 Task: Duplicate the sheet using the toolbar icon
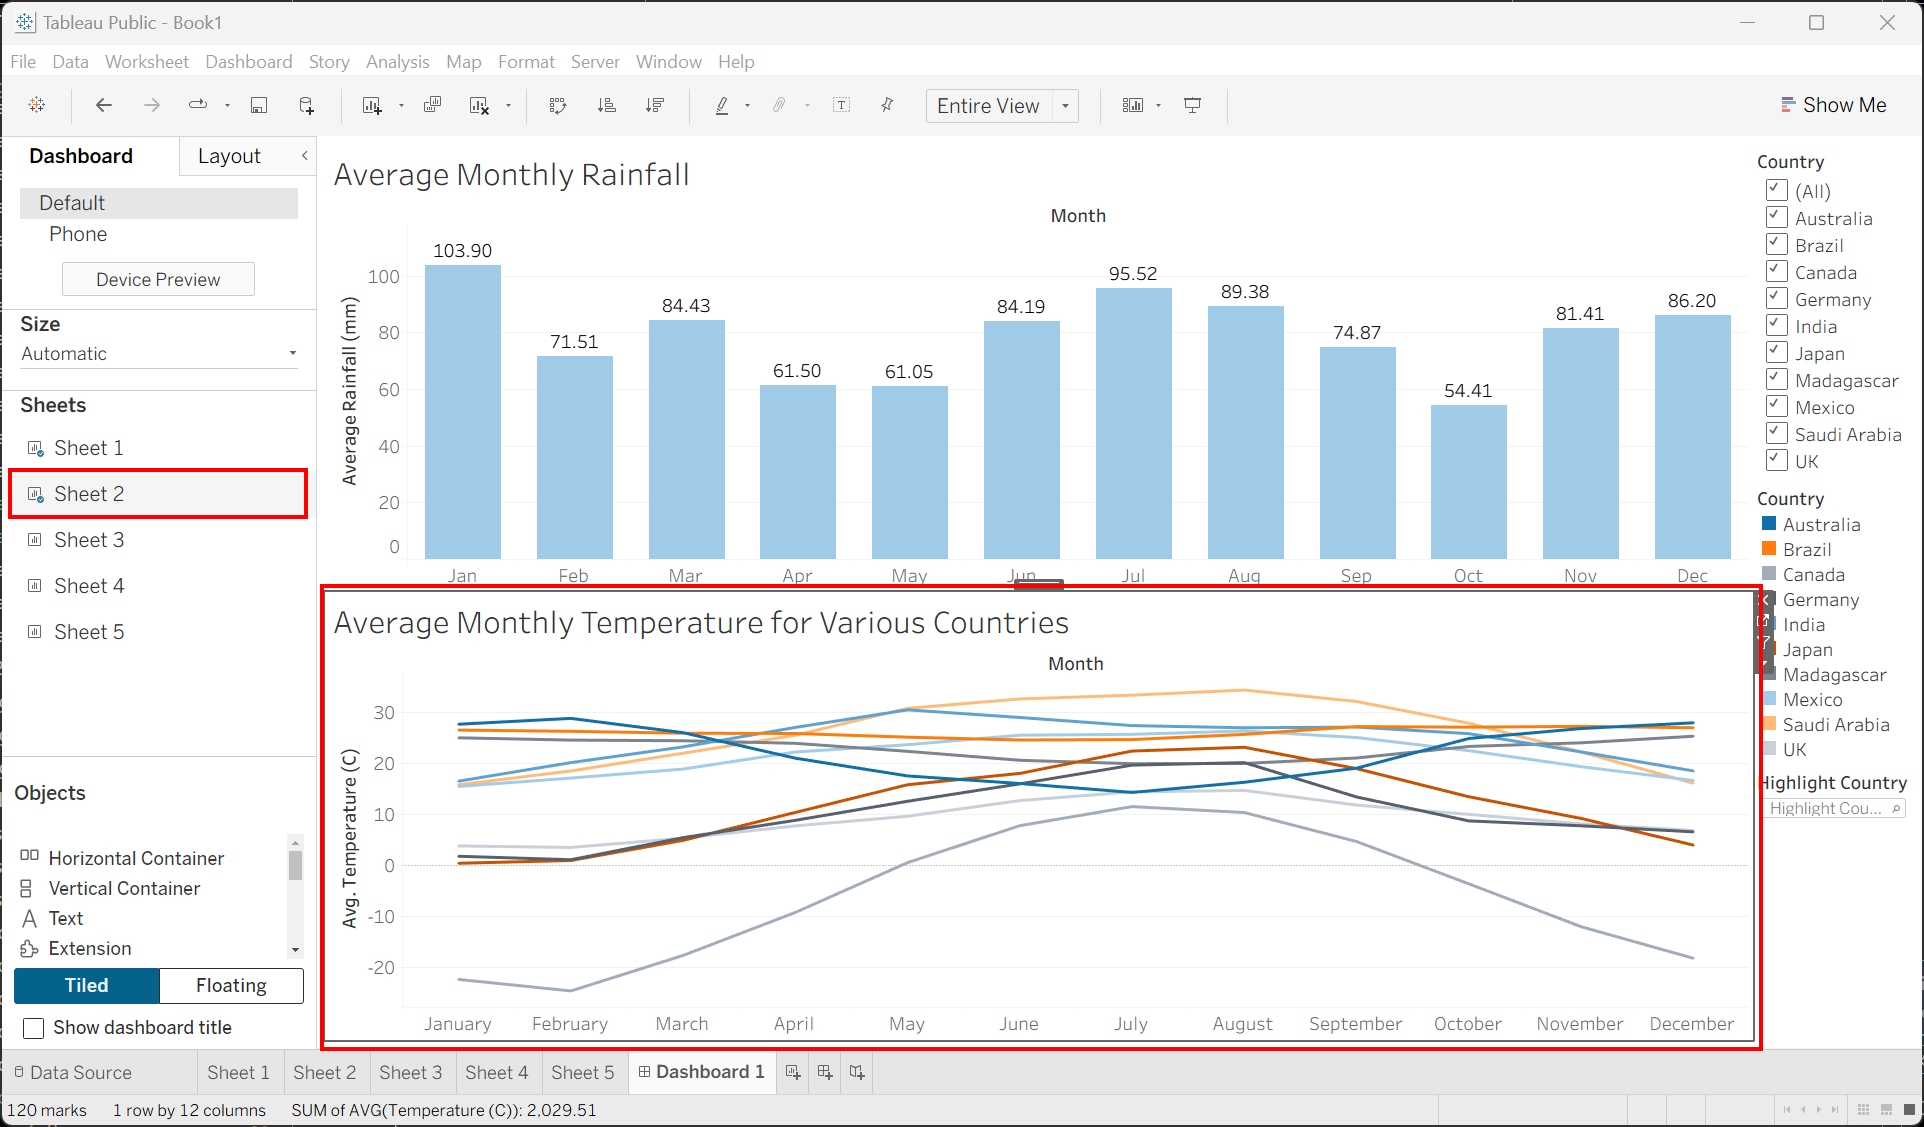click(432, 105)
